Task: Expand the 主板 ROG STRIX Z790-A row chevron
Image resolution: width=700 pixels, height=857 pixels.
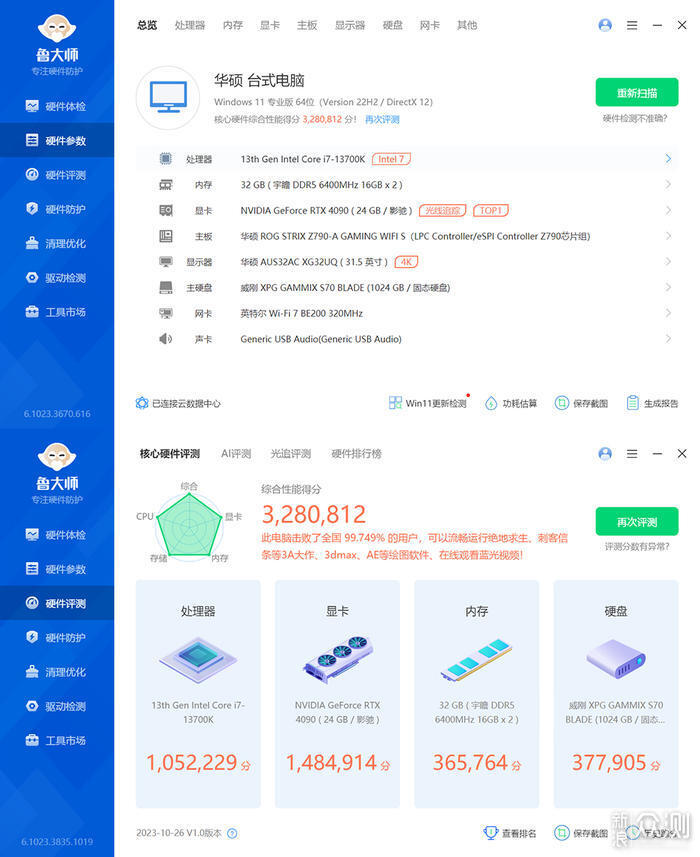Action: [668, 236]
